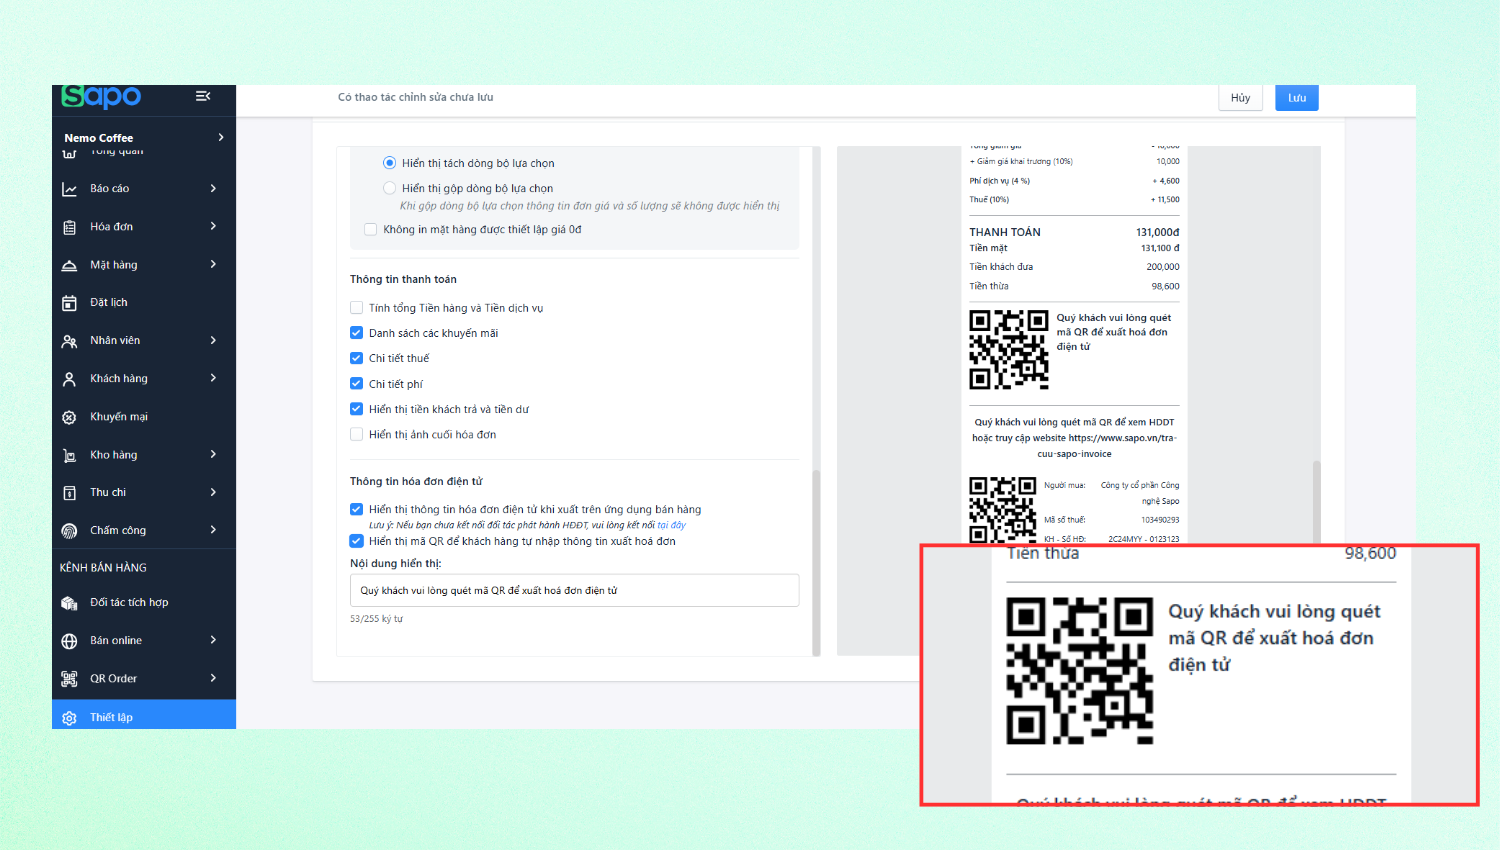1500x850 pixels.
Task: Expand the Nemo Coffee store chevron
Action: [221, 137]
